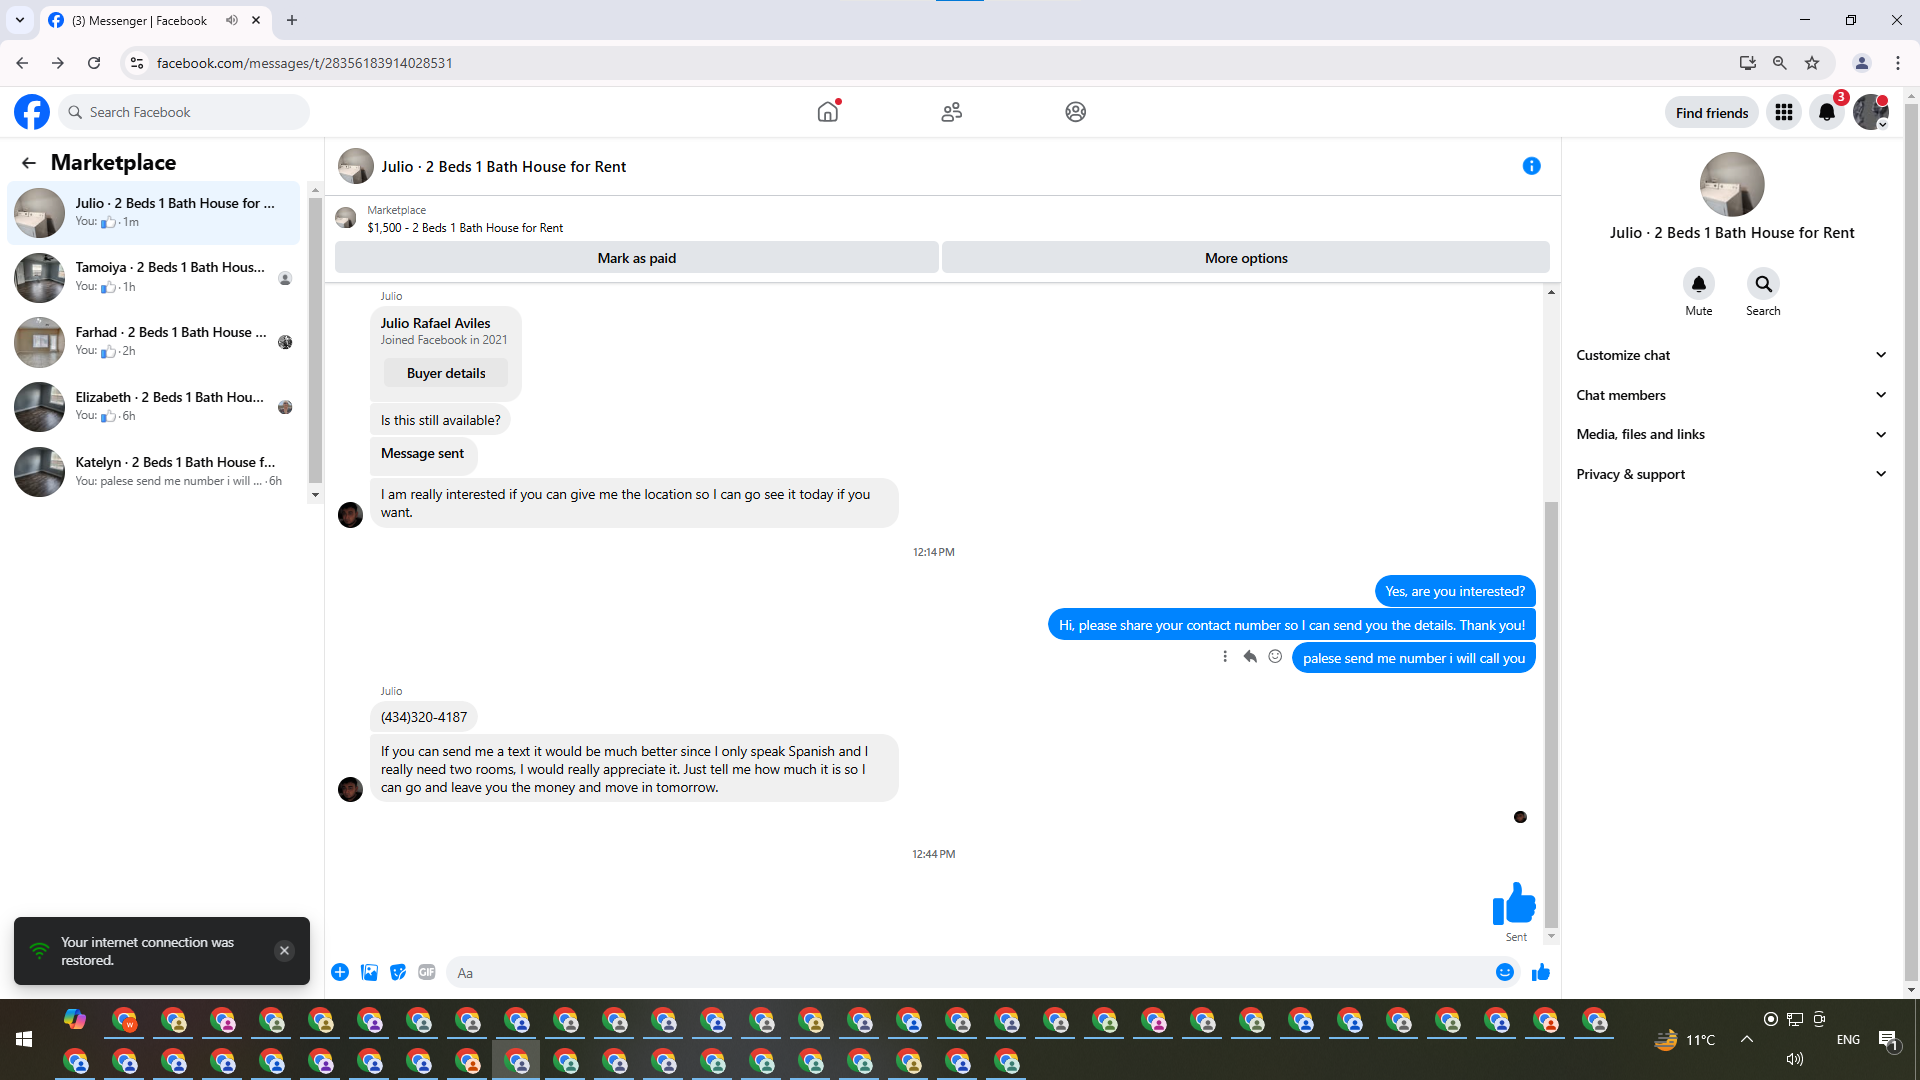
Task: Click the message text input field
Action: pos(970,972)
